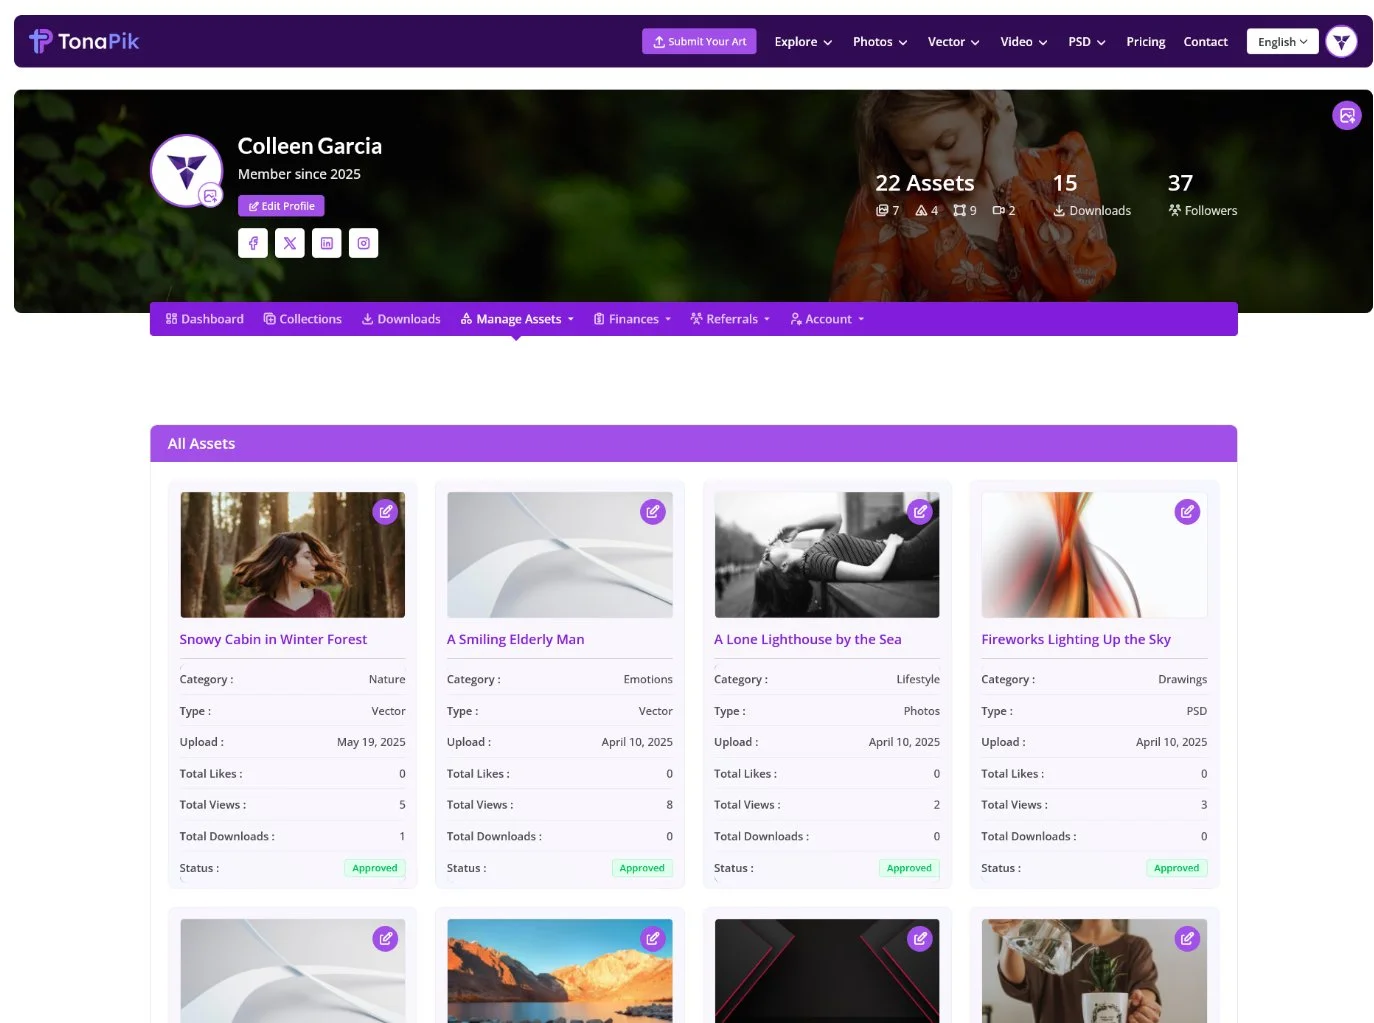Expand the Manage Assets dropdown

(x=517, y=319)
